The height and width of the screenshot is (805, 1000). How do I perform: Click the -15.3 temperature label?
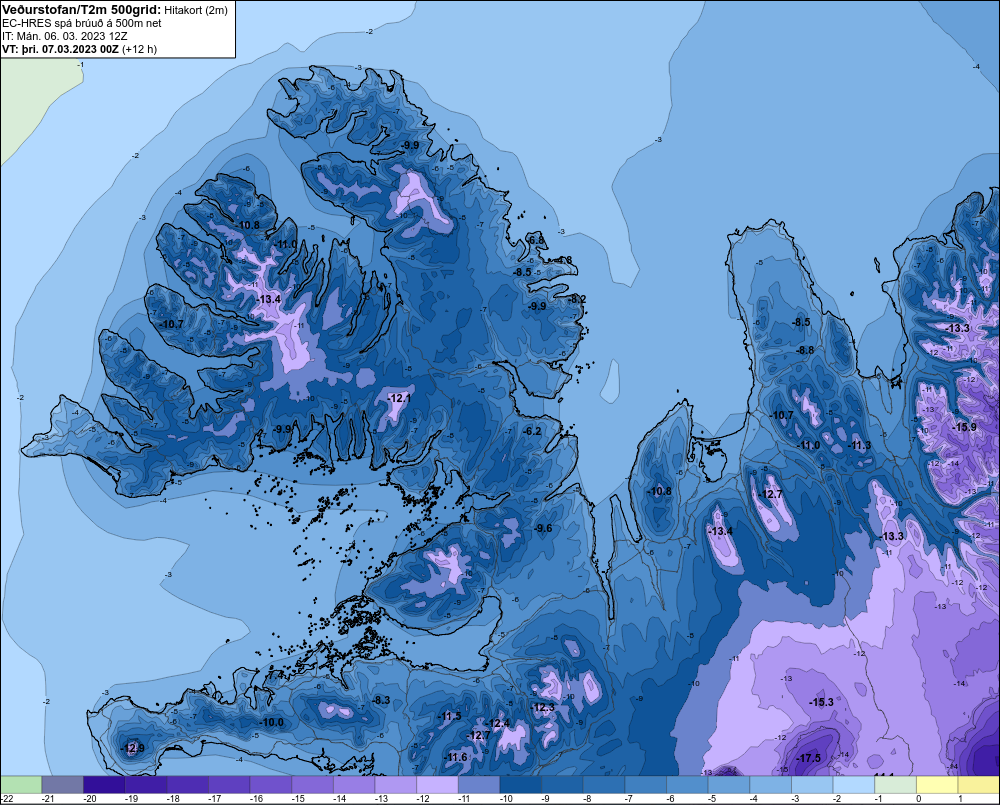(821, 702)
